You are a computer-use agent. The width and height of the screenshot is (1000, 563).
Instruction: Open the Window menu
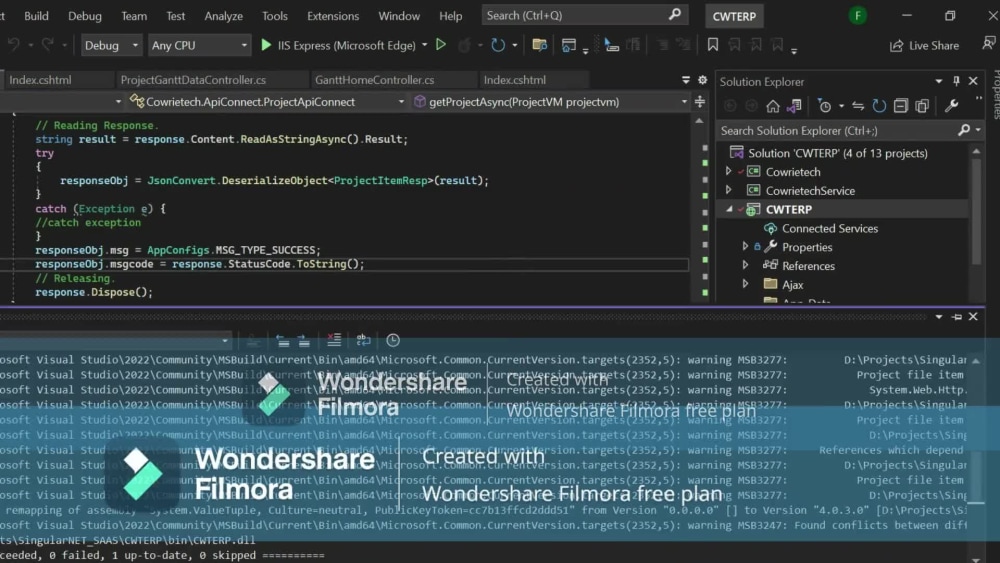[399, 16]
